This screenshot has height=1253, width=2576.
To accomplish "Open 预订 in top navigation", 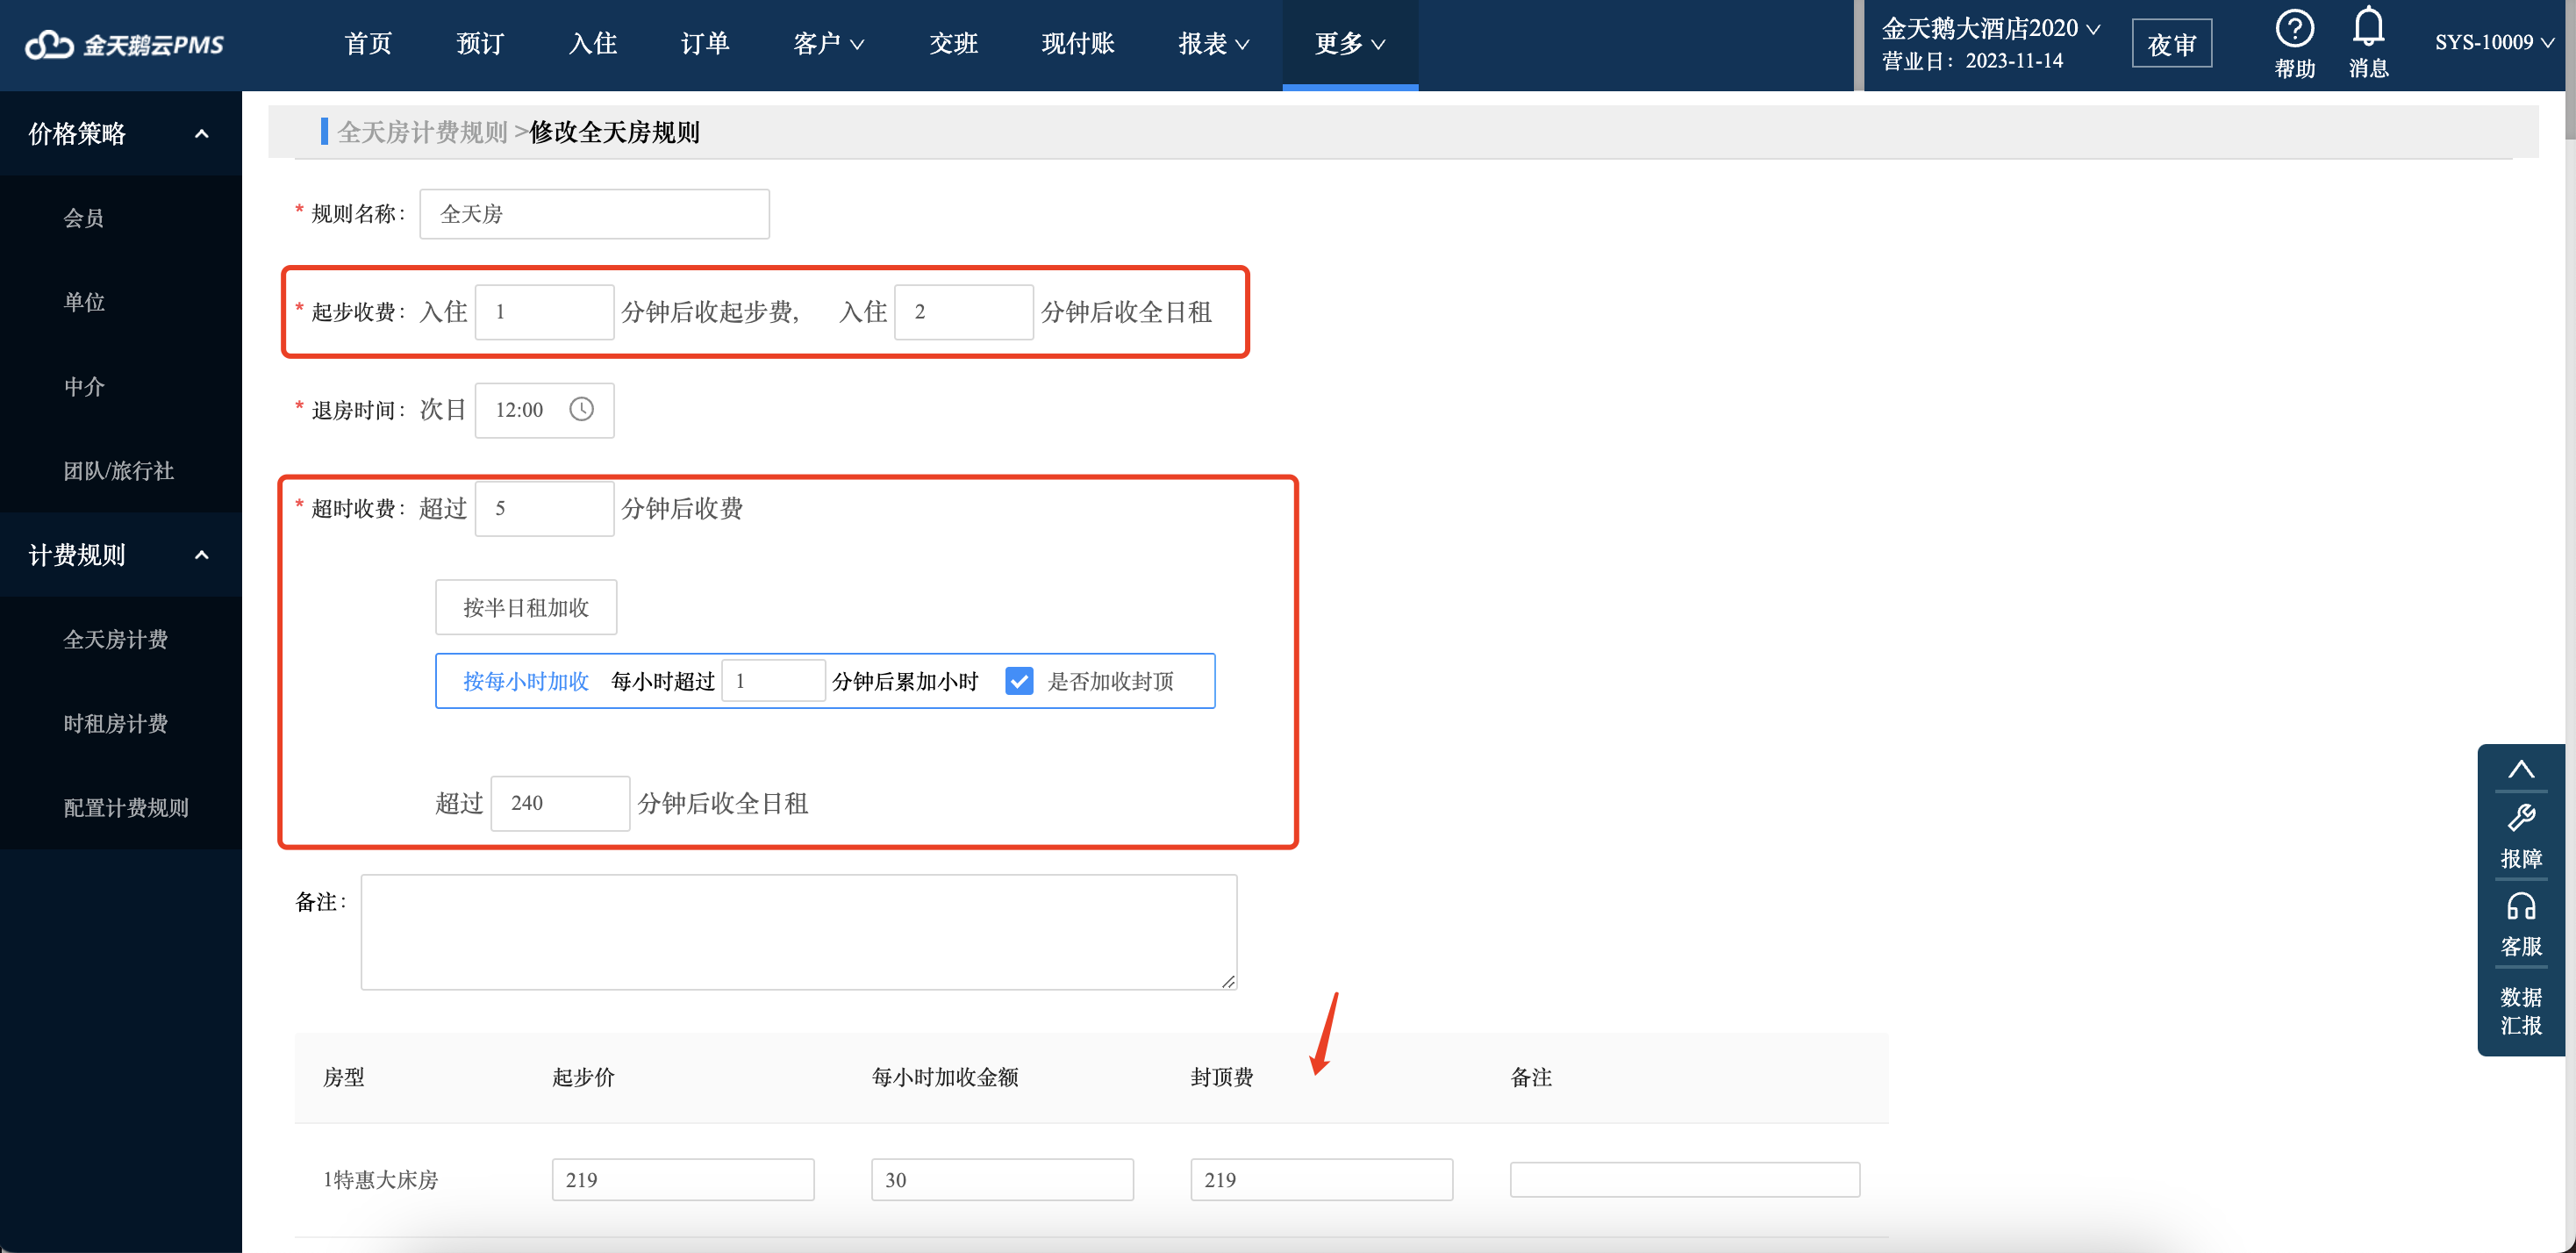I will (x=480, y=44).
